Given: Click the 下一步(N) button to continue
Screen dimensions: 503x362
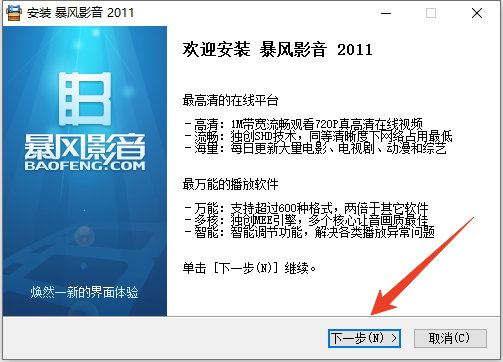Looking at the screenshot, I should [364, 338].
